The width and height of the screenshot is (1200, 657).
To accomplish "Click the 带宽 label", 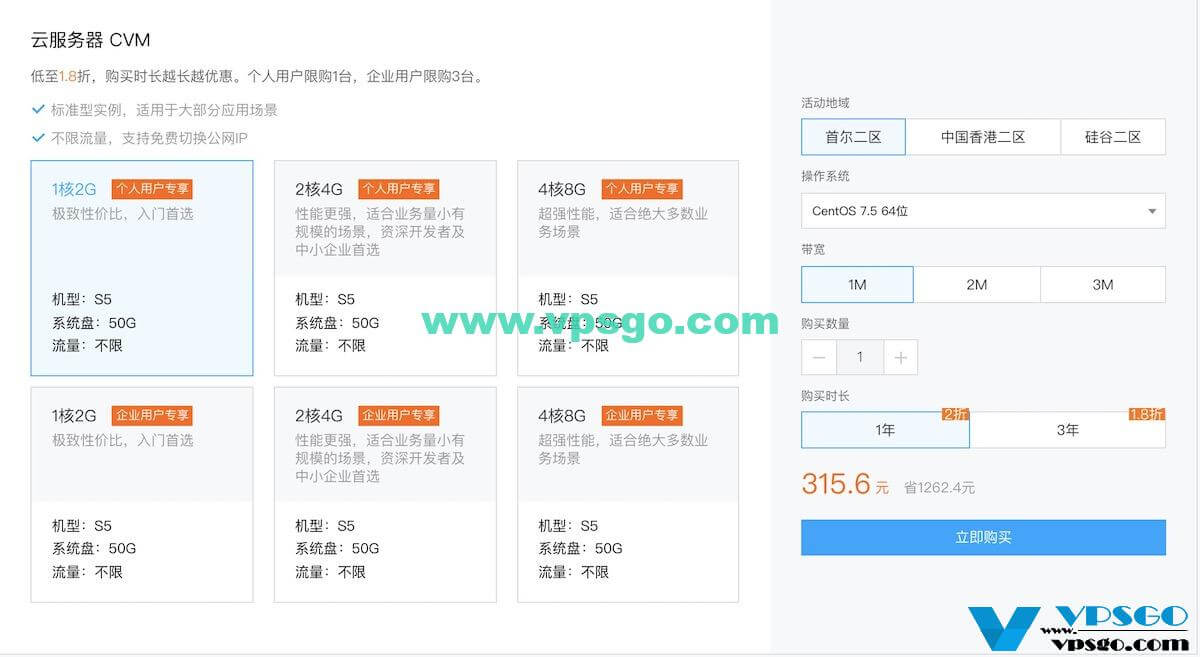I will click(813, 249).
